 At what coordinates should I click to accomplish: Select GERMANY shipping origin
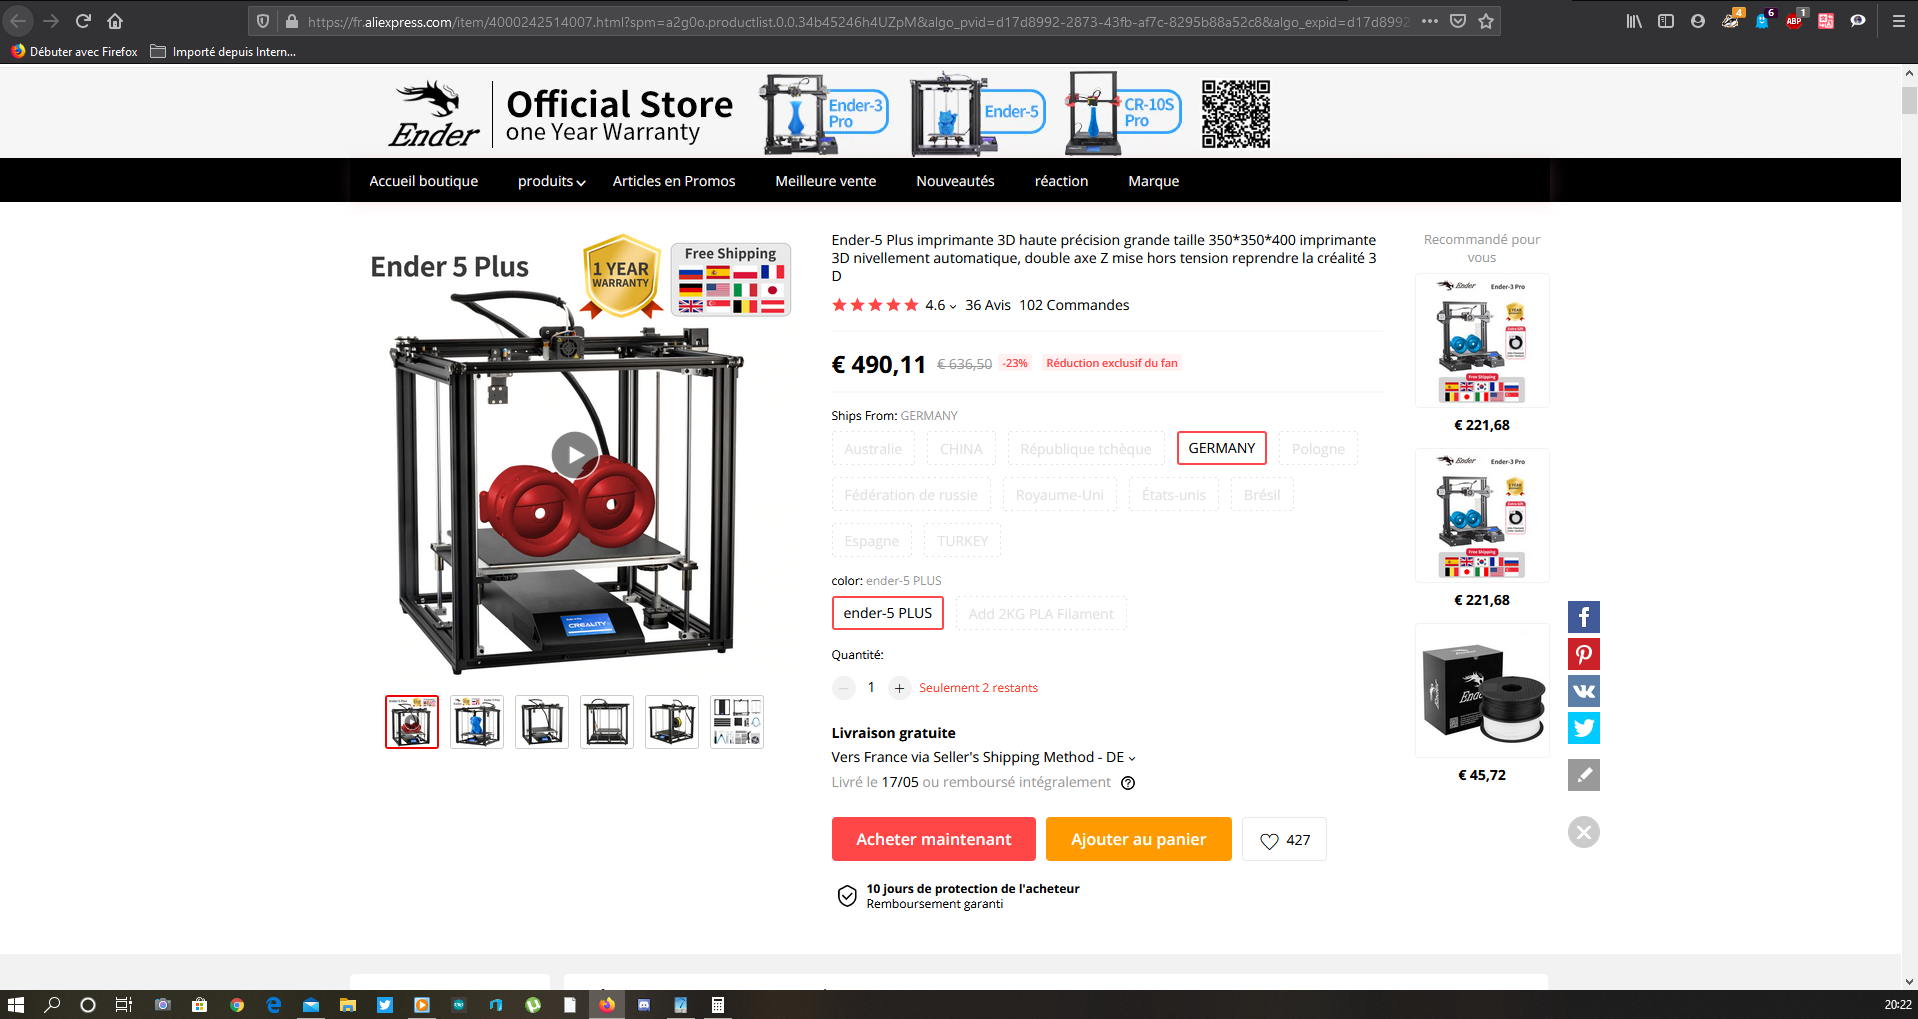pos(1221,448)
